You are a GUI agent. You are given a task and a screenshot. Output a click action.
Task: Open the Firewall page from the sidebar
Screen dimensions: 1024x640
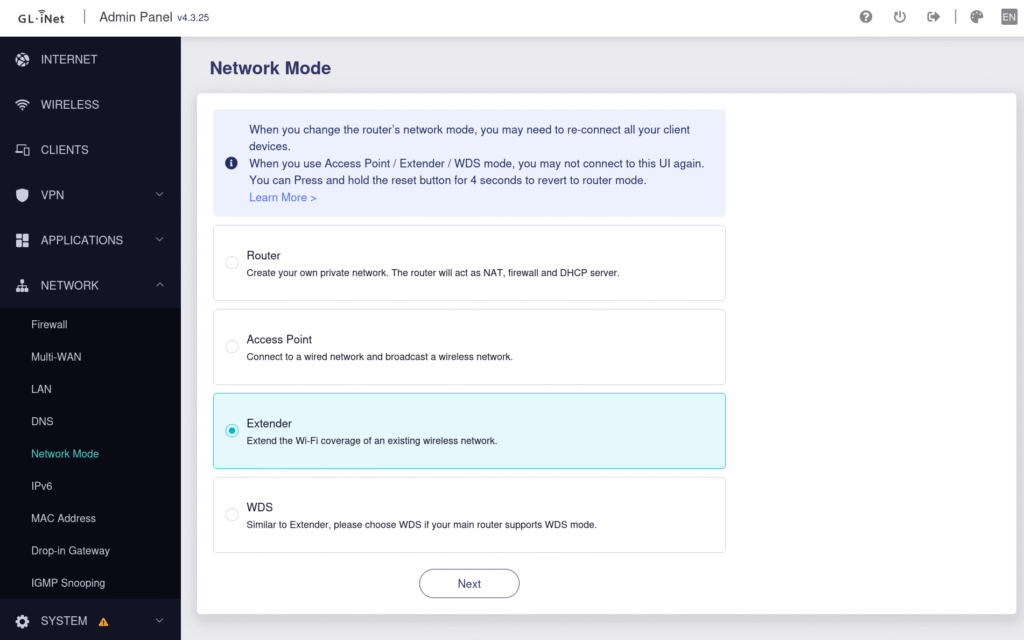49,324
